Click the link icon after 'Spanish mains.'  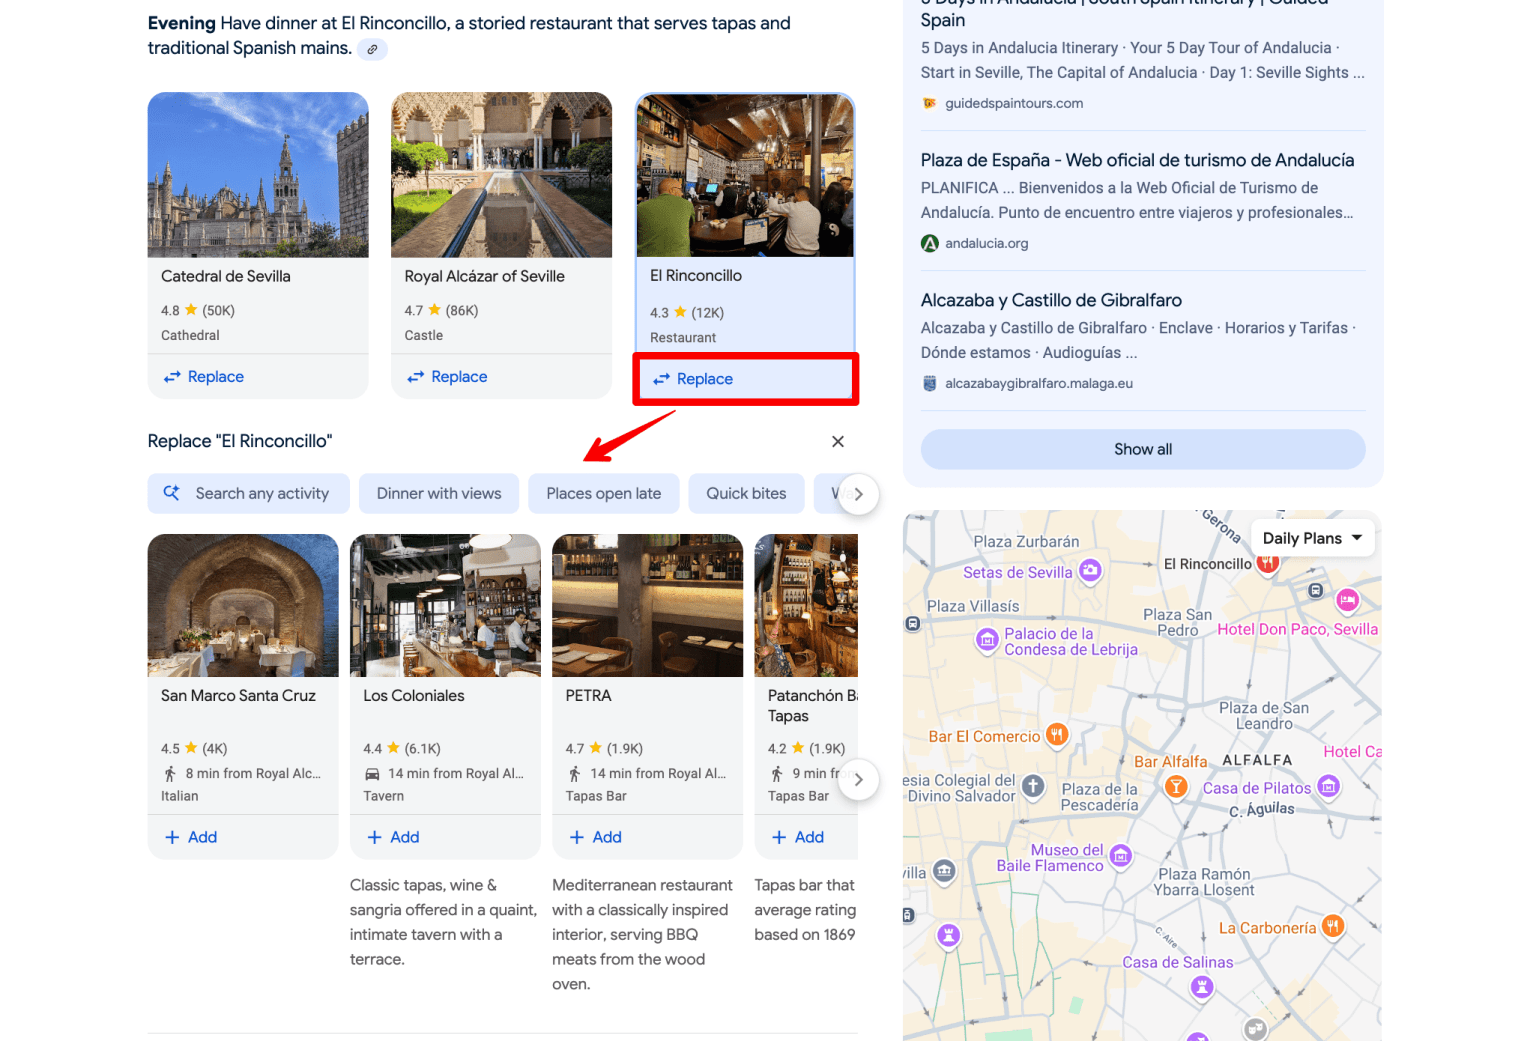(x=373, y=49)
